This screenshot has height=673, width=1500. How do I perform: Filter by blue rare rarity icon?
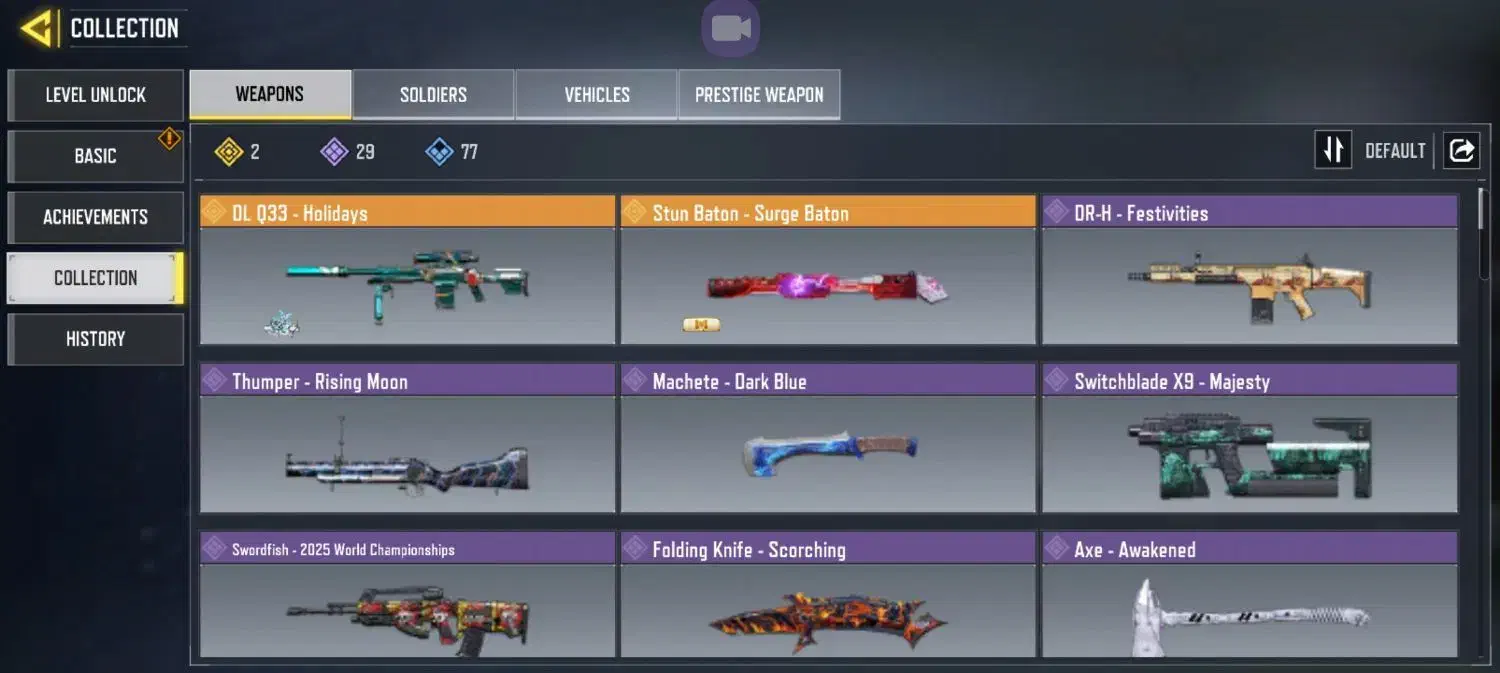pos(439,152)
